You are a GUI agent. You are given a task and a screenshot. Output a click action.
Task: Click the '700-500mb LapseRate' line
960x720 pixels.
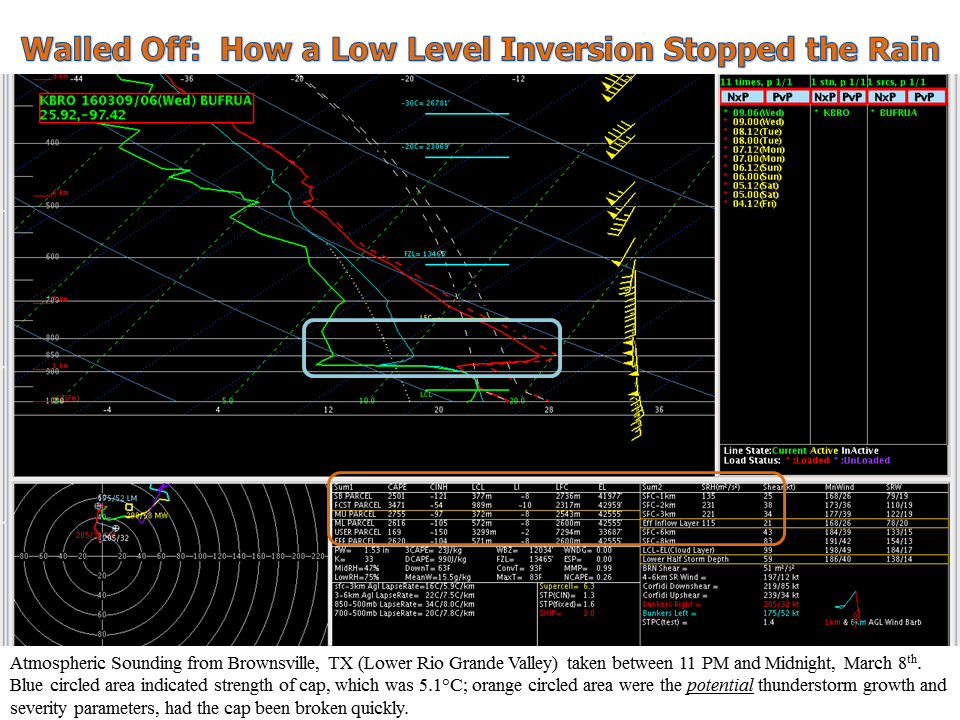405,613
